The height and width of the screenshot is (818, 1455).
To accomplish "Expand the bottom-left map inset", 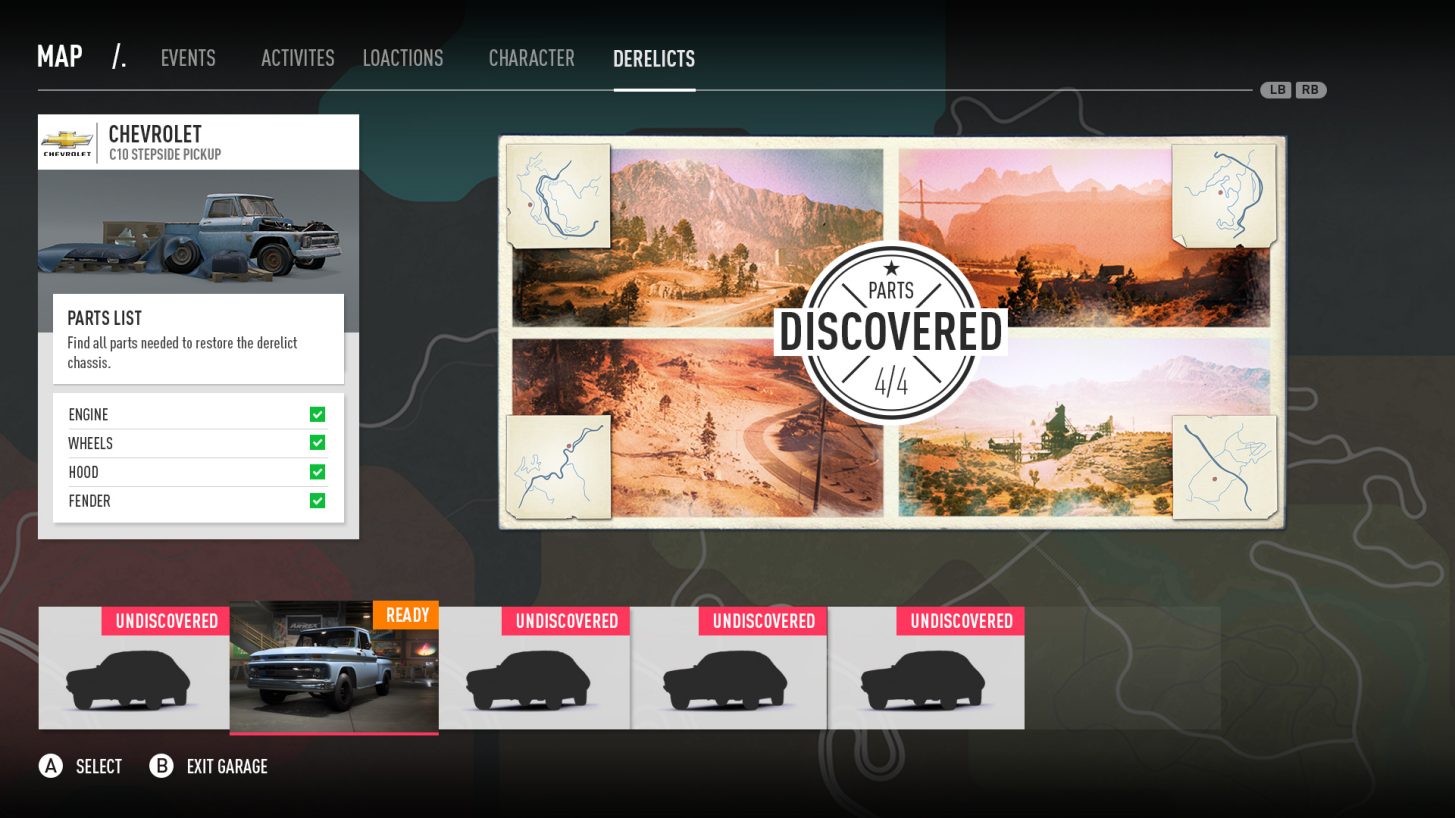I will pos(557,466).
